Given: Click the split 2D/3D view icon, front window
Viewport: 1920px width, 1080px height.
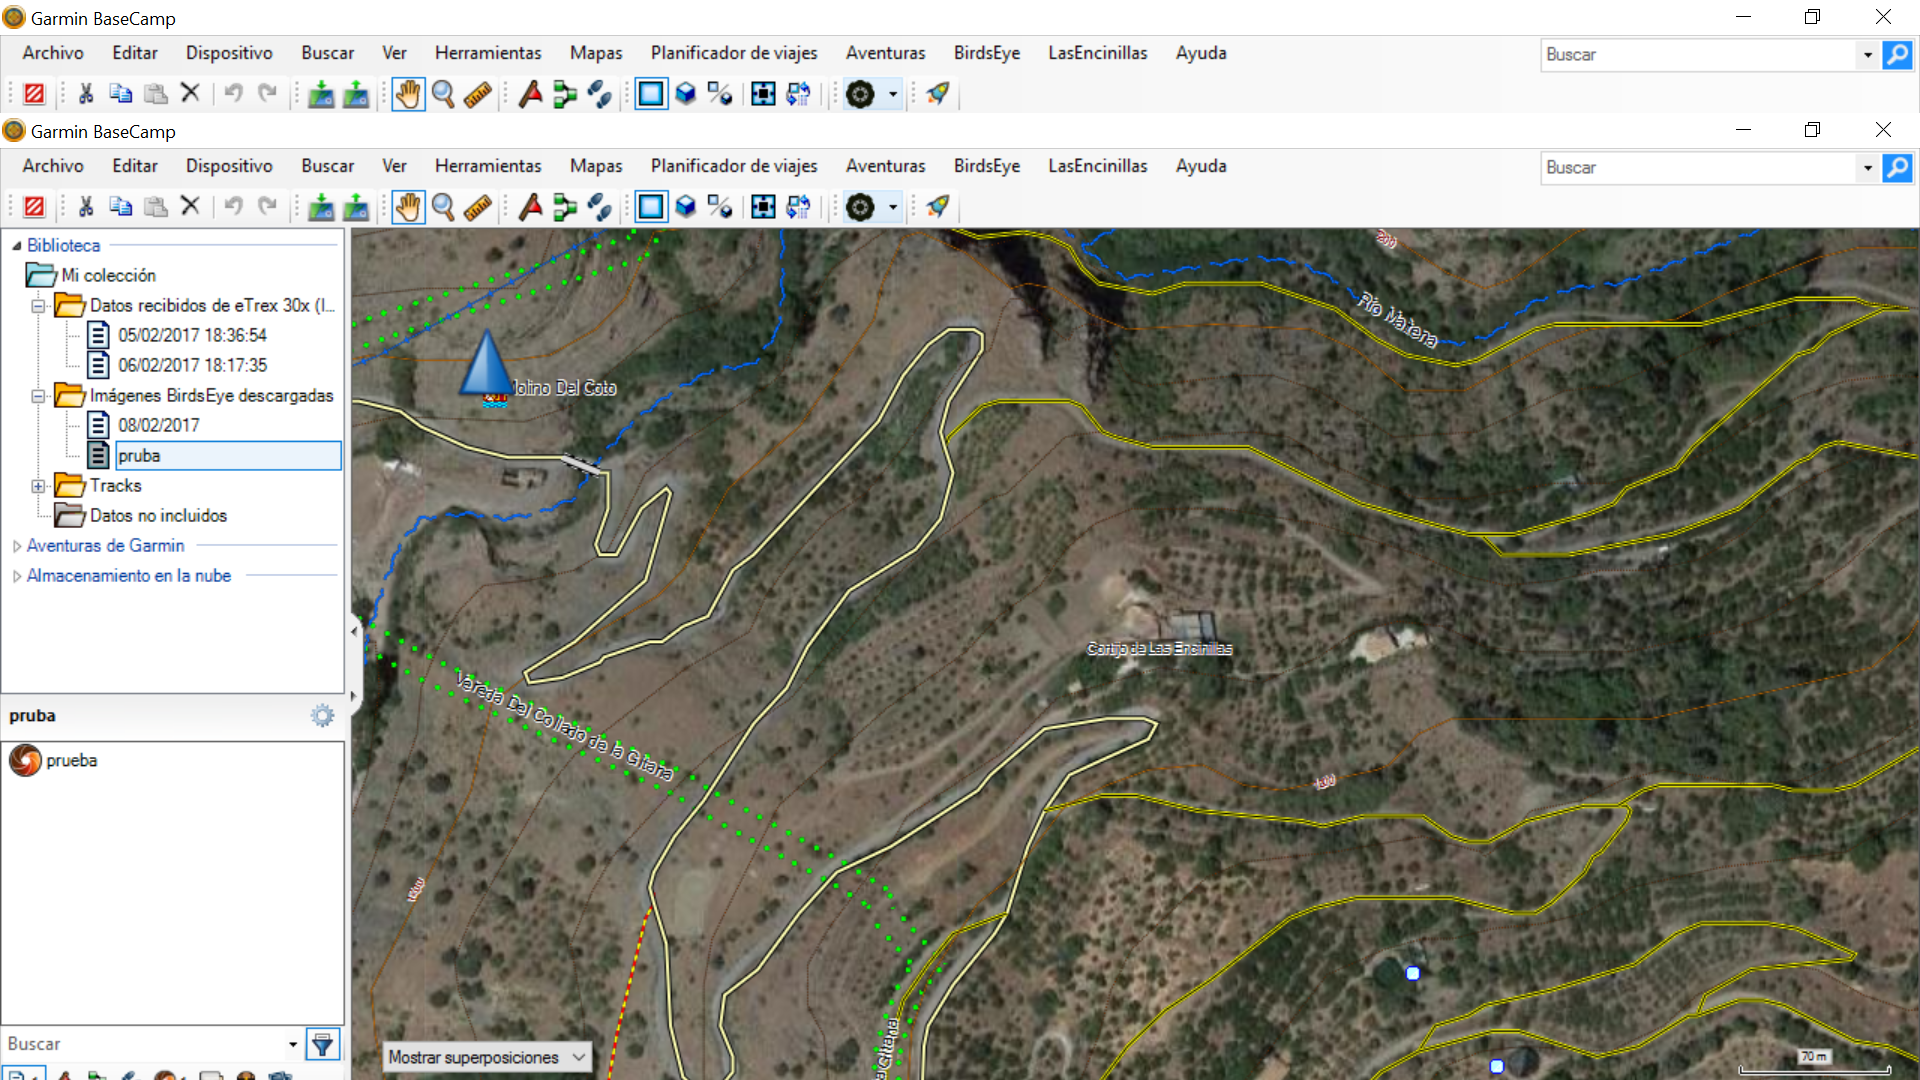Looking at the screenshot, I should (720, 207).
